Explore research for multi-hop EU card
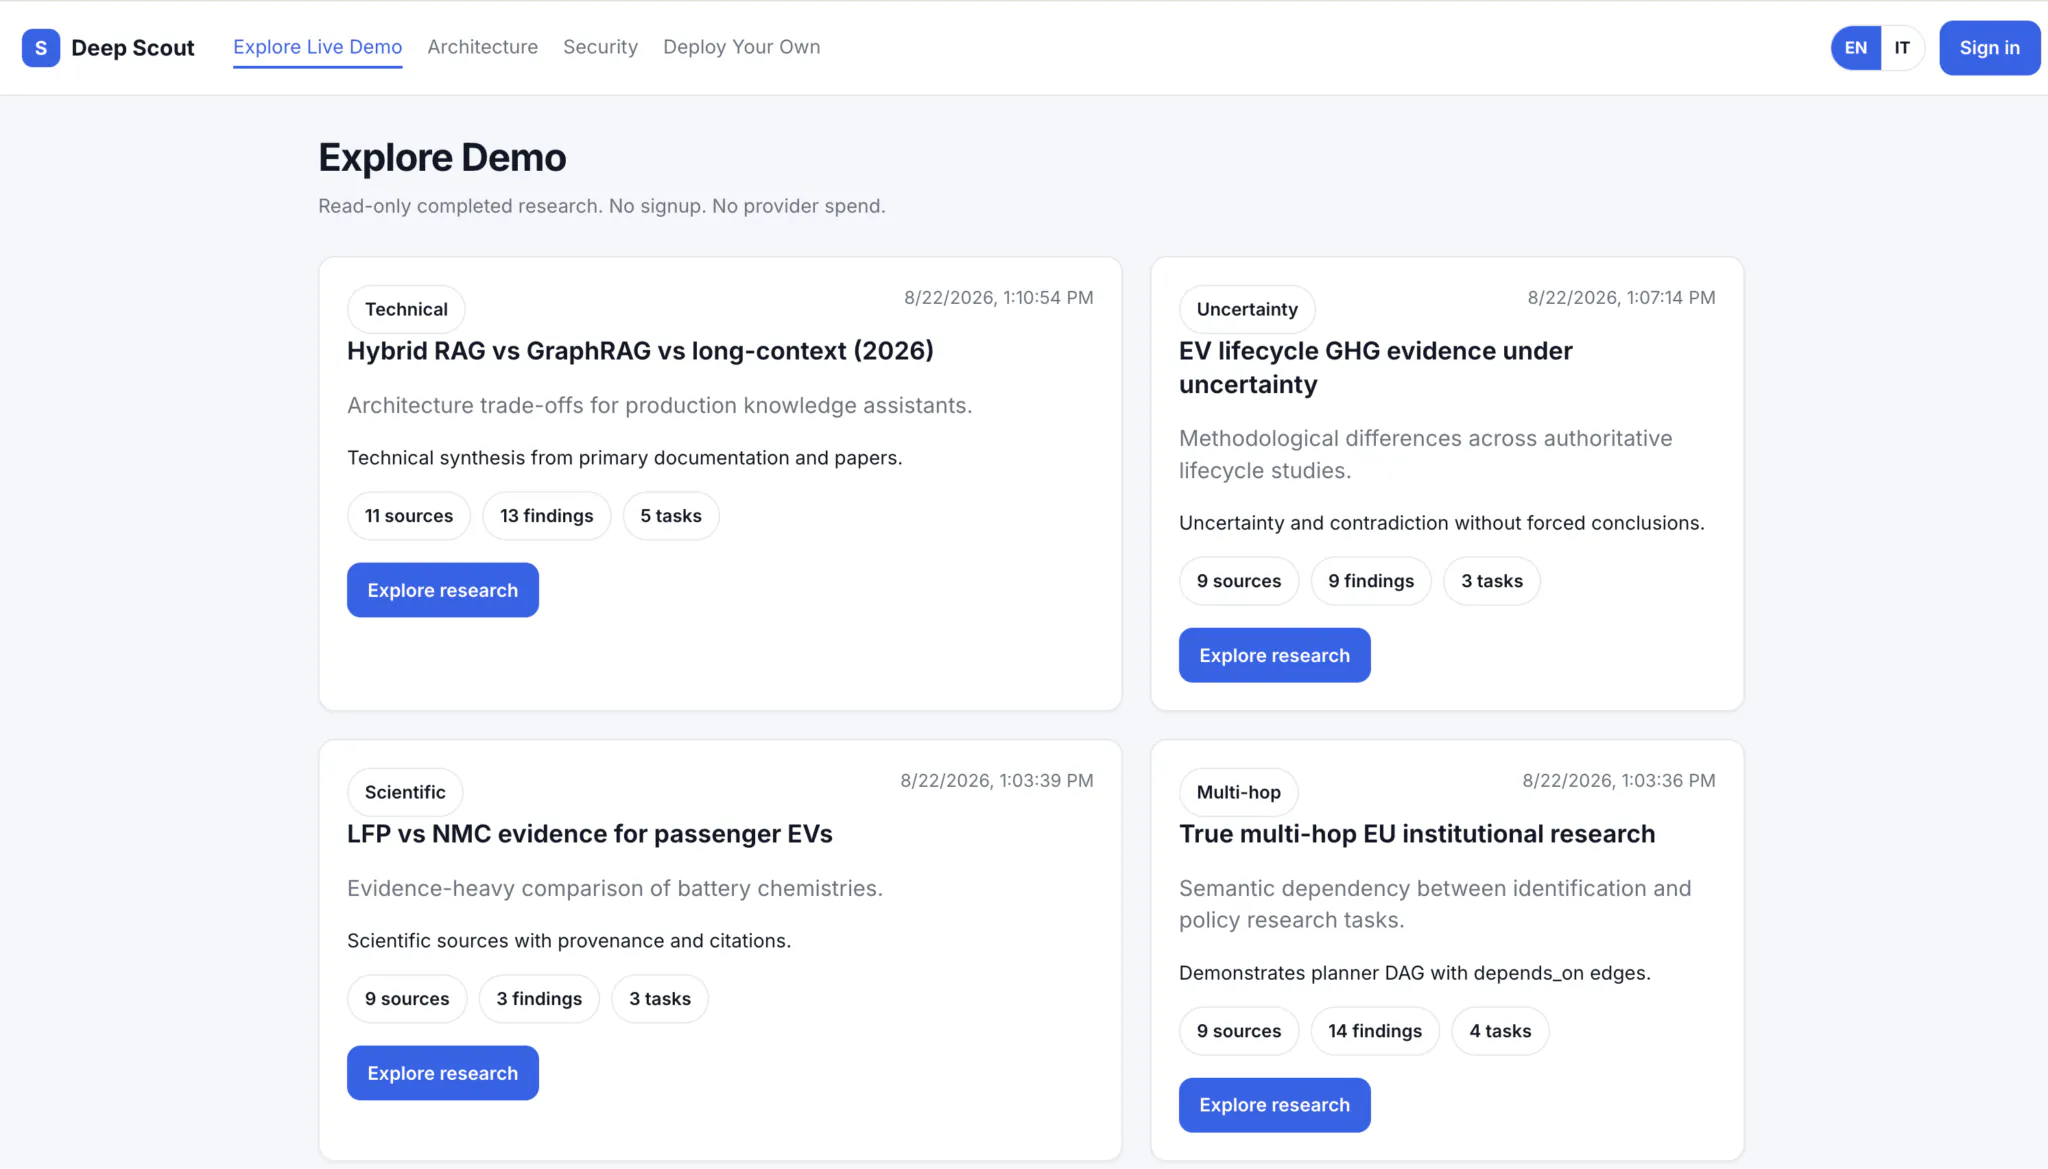Screen dimensions: 2048x1169 (x=1274, y=1105)
